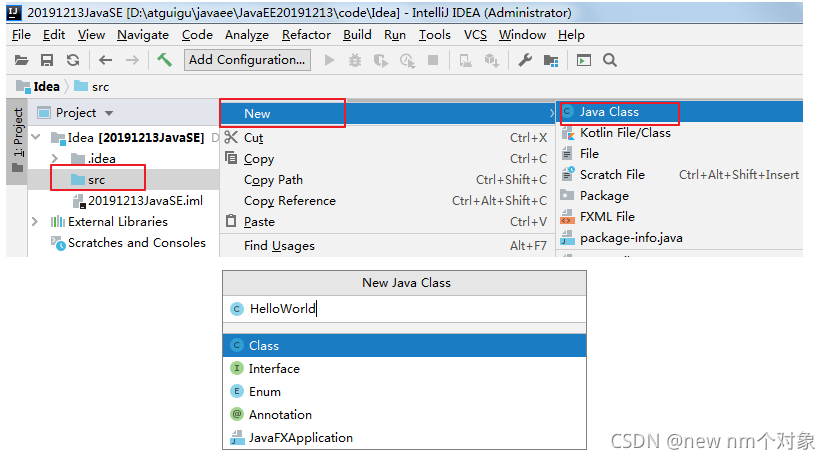The image size is (831, 459).
Task: Click Add Configuration button
Action: pyautogui.click(x=247, y=60)
